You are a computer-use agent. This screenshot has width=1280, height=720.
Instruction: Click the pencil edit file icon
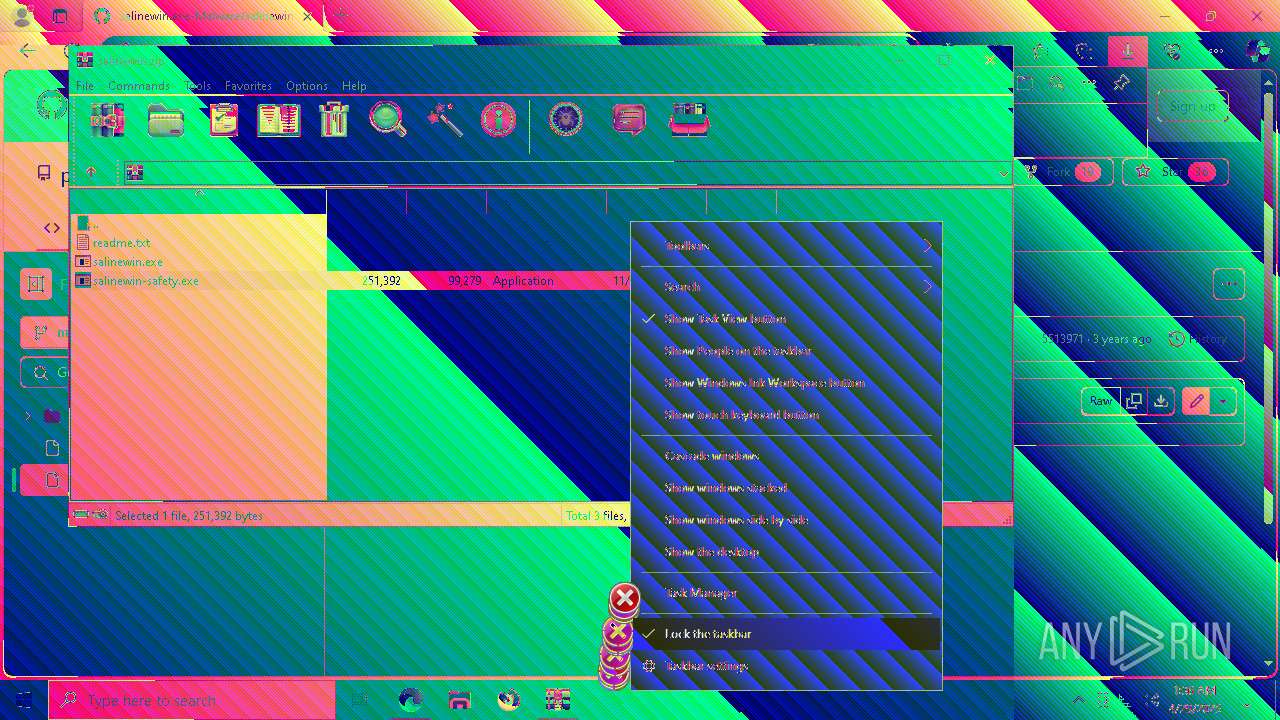1196,401
